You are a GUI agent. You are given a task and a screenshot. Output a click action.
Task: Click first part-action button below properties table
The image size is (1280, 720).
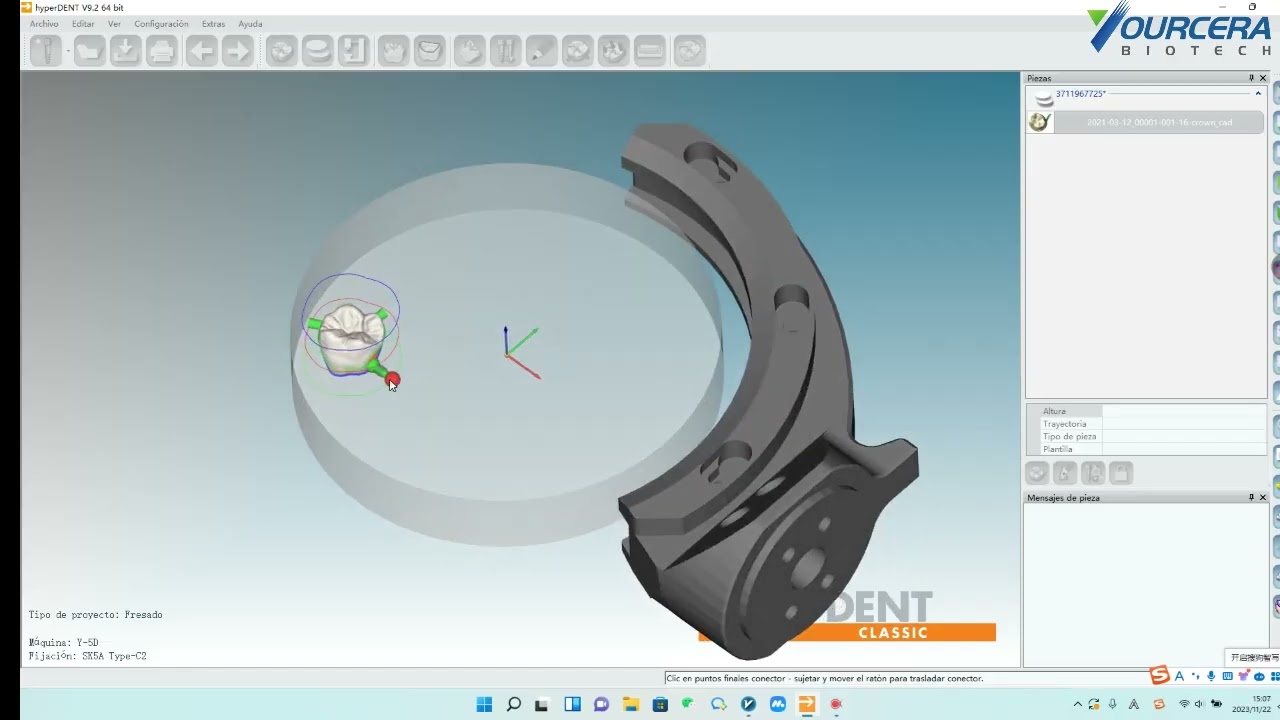click(1038, 473)
